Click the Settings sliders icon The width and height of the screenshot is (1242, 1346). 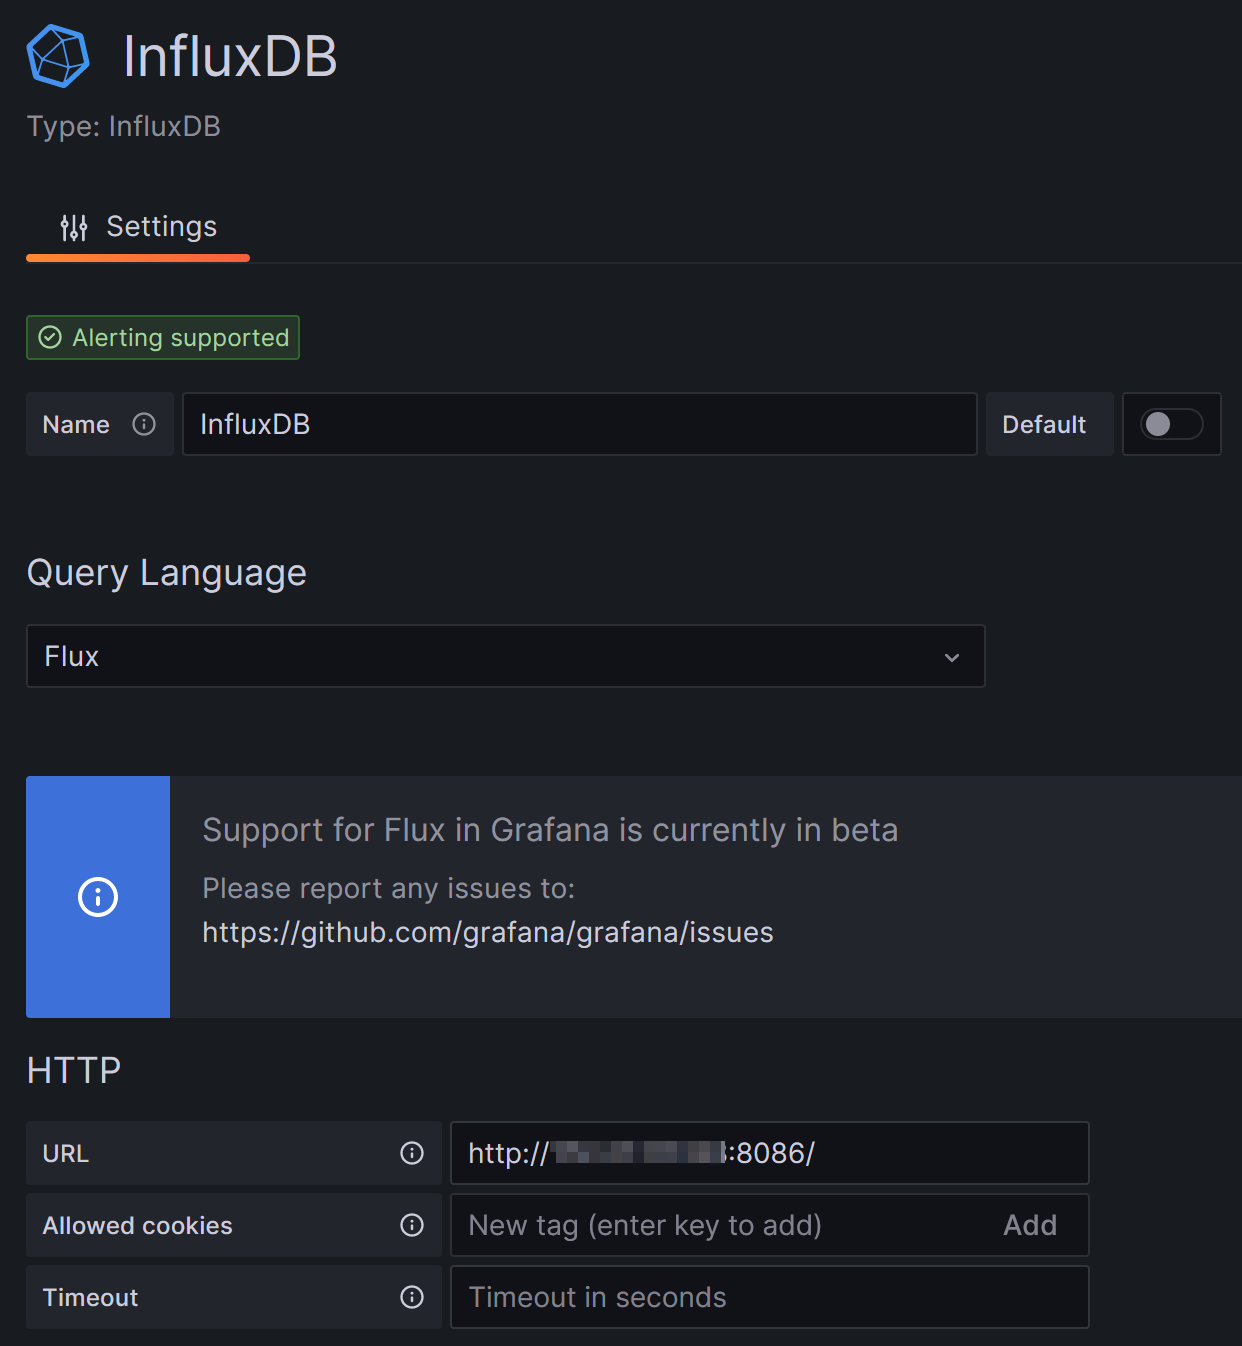coord(74,228)
